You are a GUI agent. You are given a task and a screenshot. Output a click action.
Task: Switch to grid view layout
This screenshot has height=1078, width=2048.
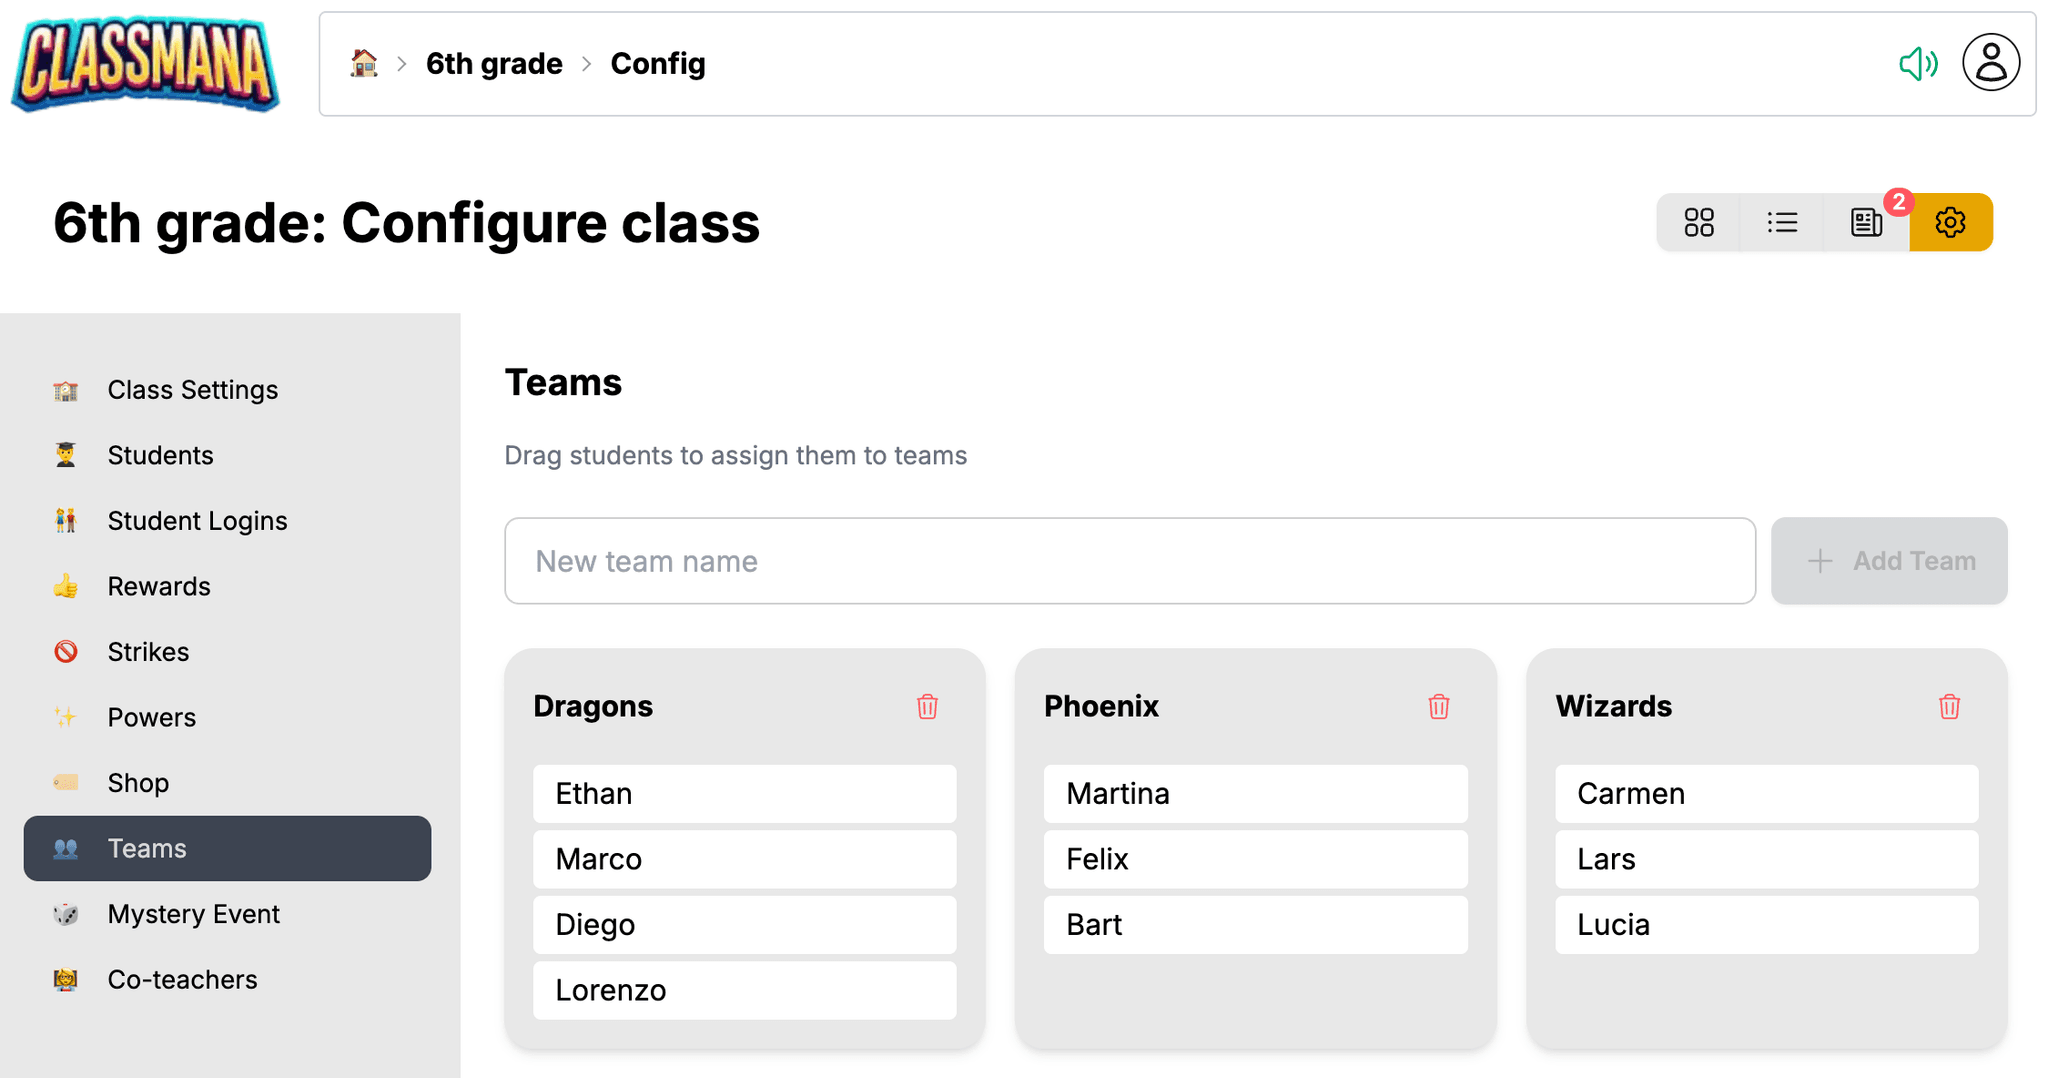(1698, 222)
